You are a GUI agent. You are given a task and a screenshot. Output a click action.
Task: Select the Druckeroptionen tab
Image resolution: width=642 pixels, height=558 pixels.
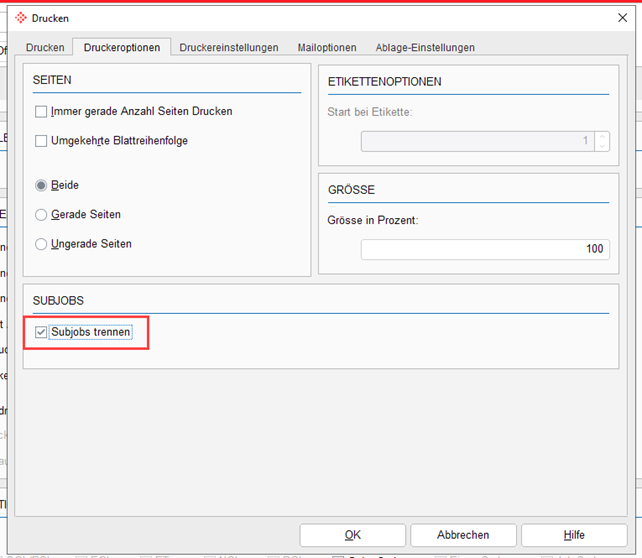tap(122, 47)
